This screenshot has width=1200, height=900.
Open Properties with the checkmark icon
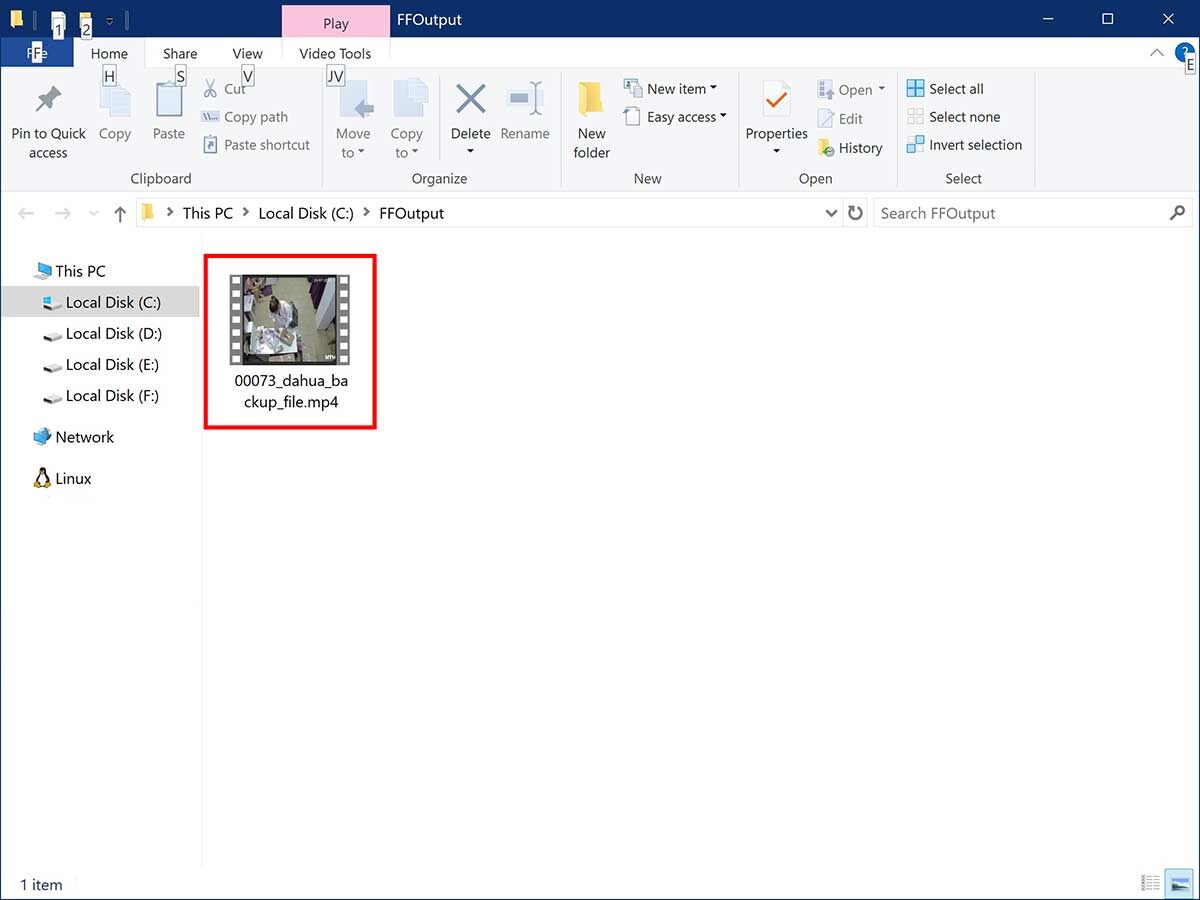(776, 101)
